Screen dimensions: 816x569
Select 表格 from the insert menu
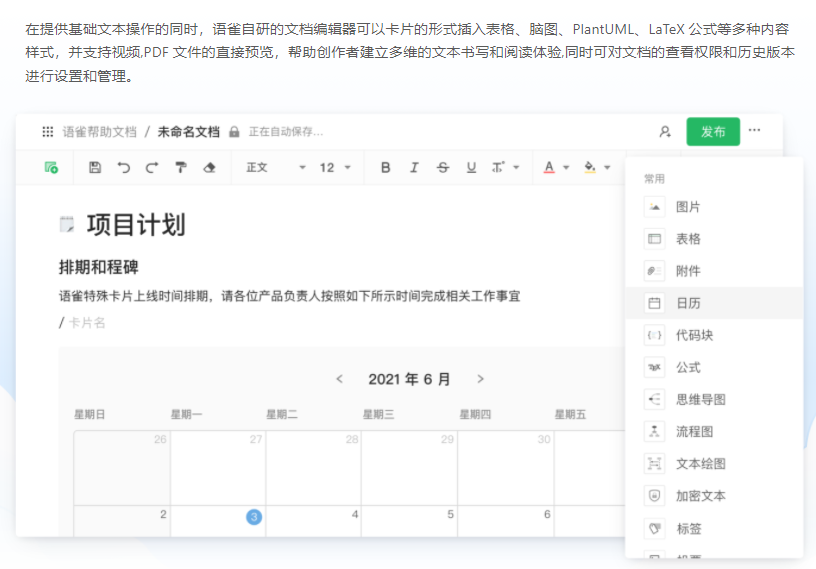click(x=714, y=239)
